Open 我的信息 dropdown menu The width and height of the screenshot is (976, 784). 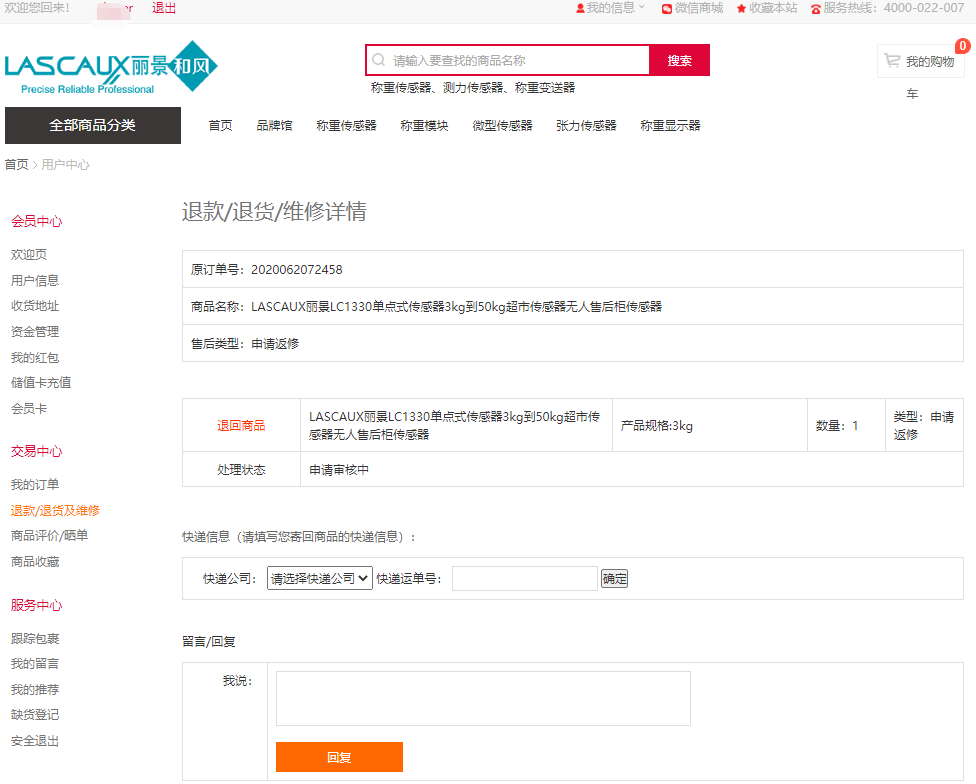tap(610, 8)
